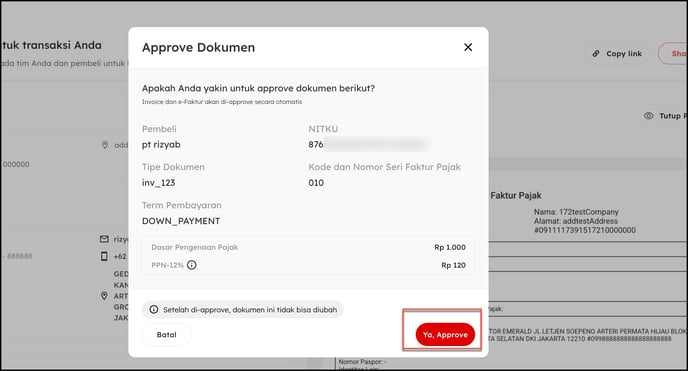The width and height of the screenshot is (688, 371).
Task: Toggle the eye icon next to Tutup
Action: [649, 116]
